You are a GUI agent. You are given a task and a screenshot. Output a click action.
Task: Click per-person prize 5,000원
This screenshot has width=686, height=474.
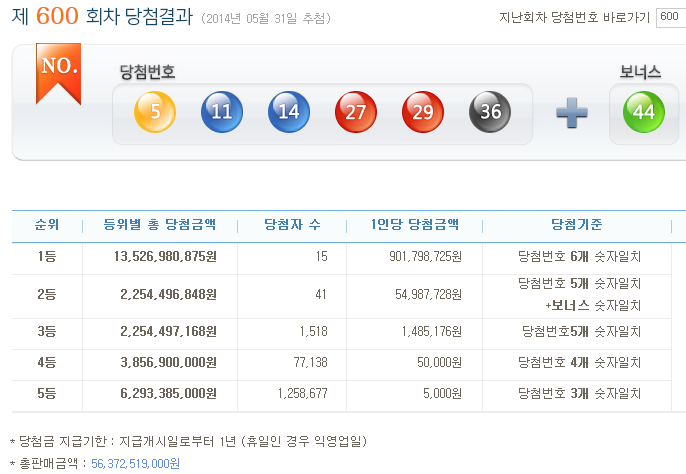(x=443, y=393)
